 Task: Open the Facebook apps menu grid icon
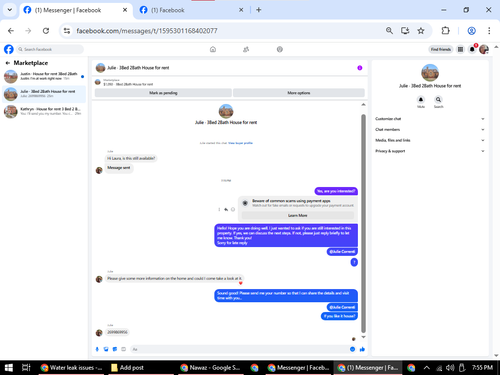460,49
